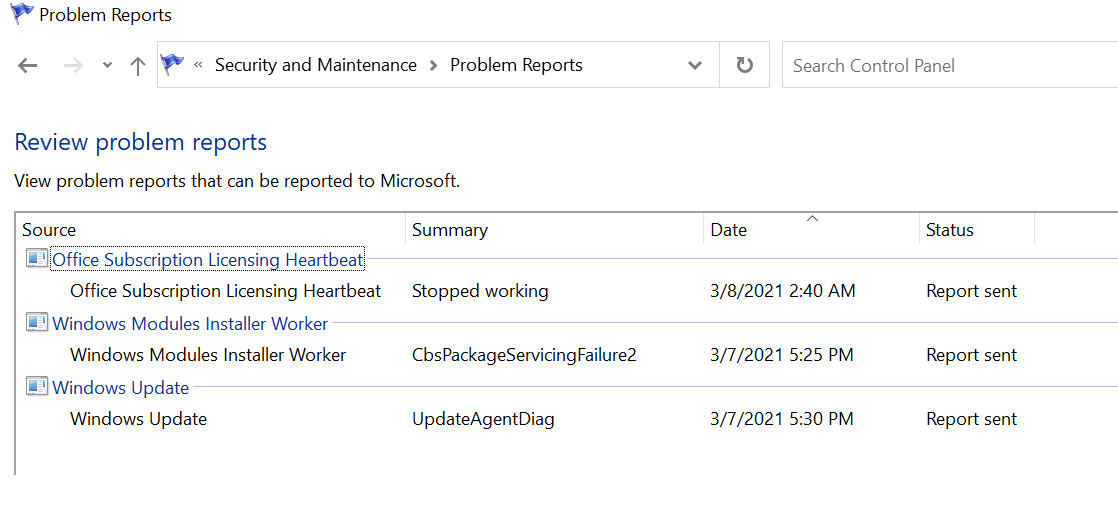Click the Windows Modules Installer Worker group icon

[x=37, y=323]
